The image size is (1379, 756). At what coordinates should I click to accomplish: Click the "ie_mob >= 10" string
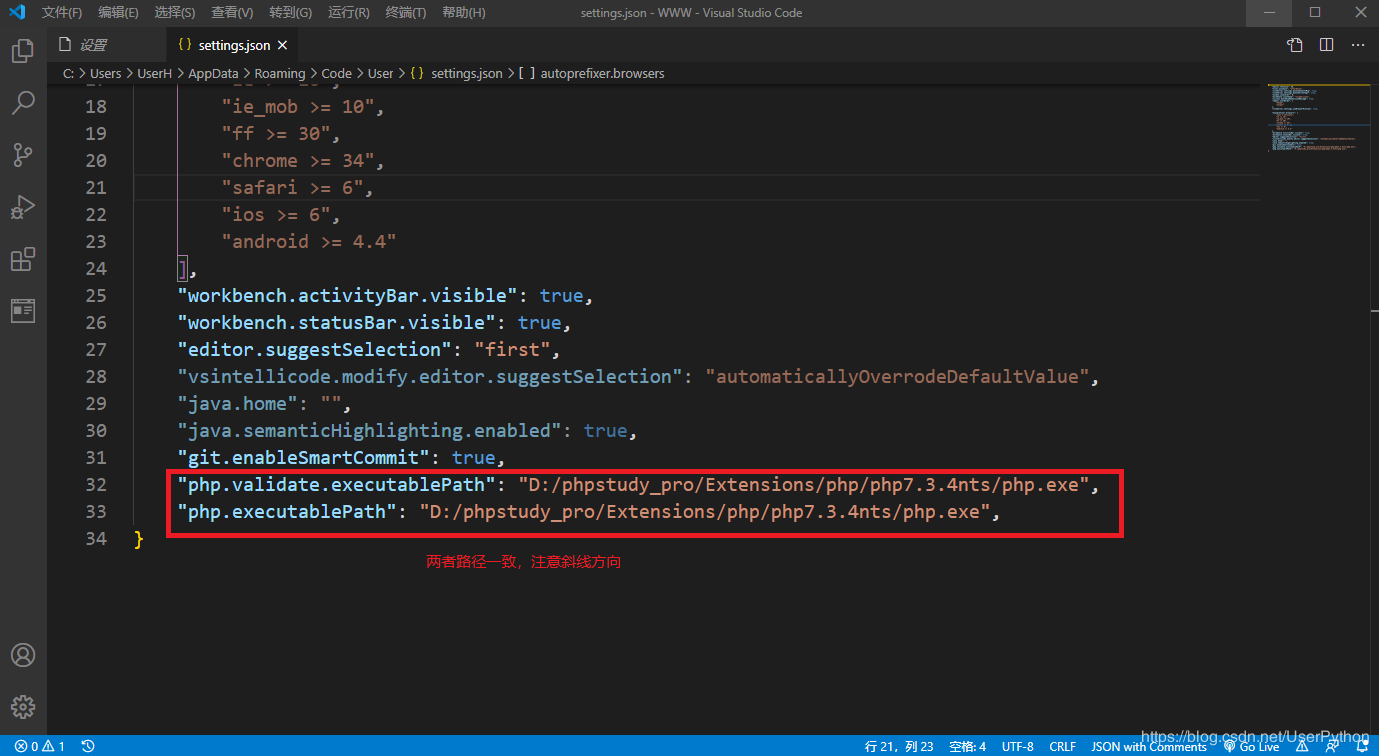pyautogui.click(x=298, y=106)
